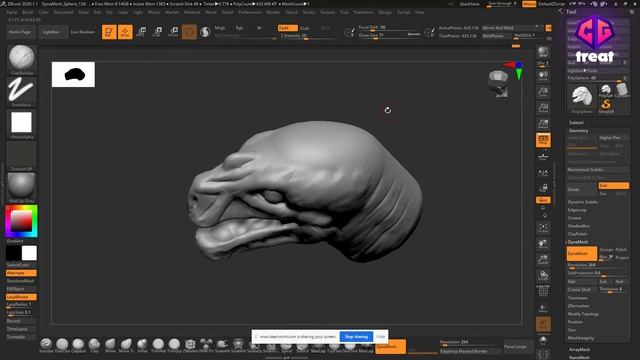Adjust the LazyRadius slider

[21, 305]
